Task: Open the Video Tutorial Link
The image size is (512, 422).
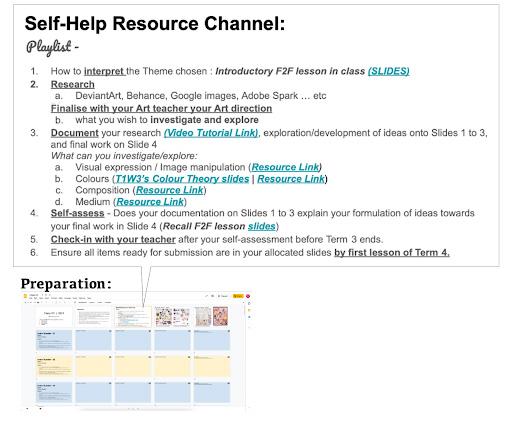Action: coord(211,133)
